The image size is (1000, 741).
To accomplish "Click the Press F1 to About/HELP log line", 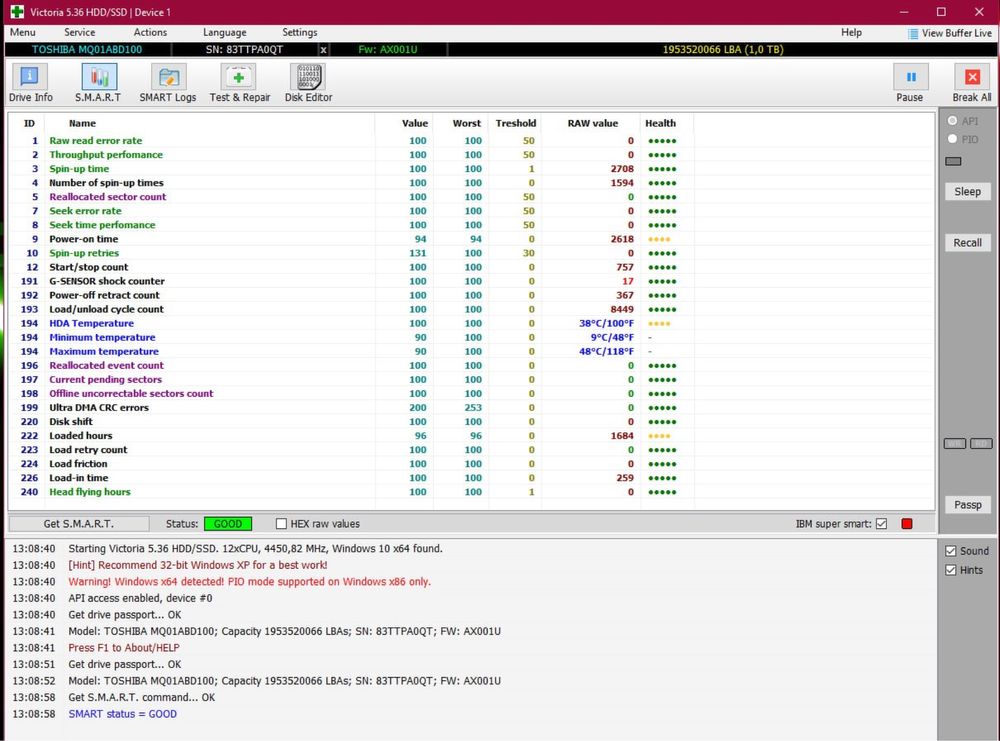I will (x=124, y=648).
